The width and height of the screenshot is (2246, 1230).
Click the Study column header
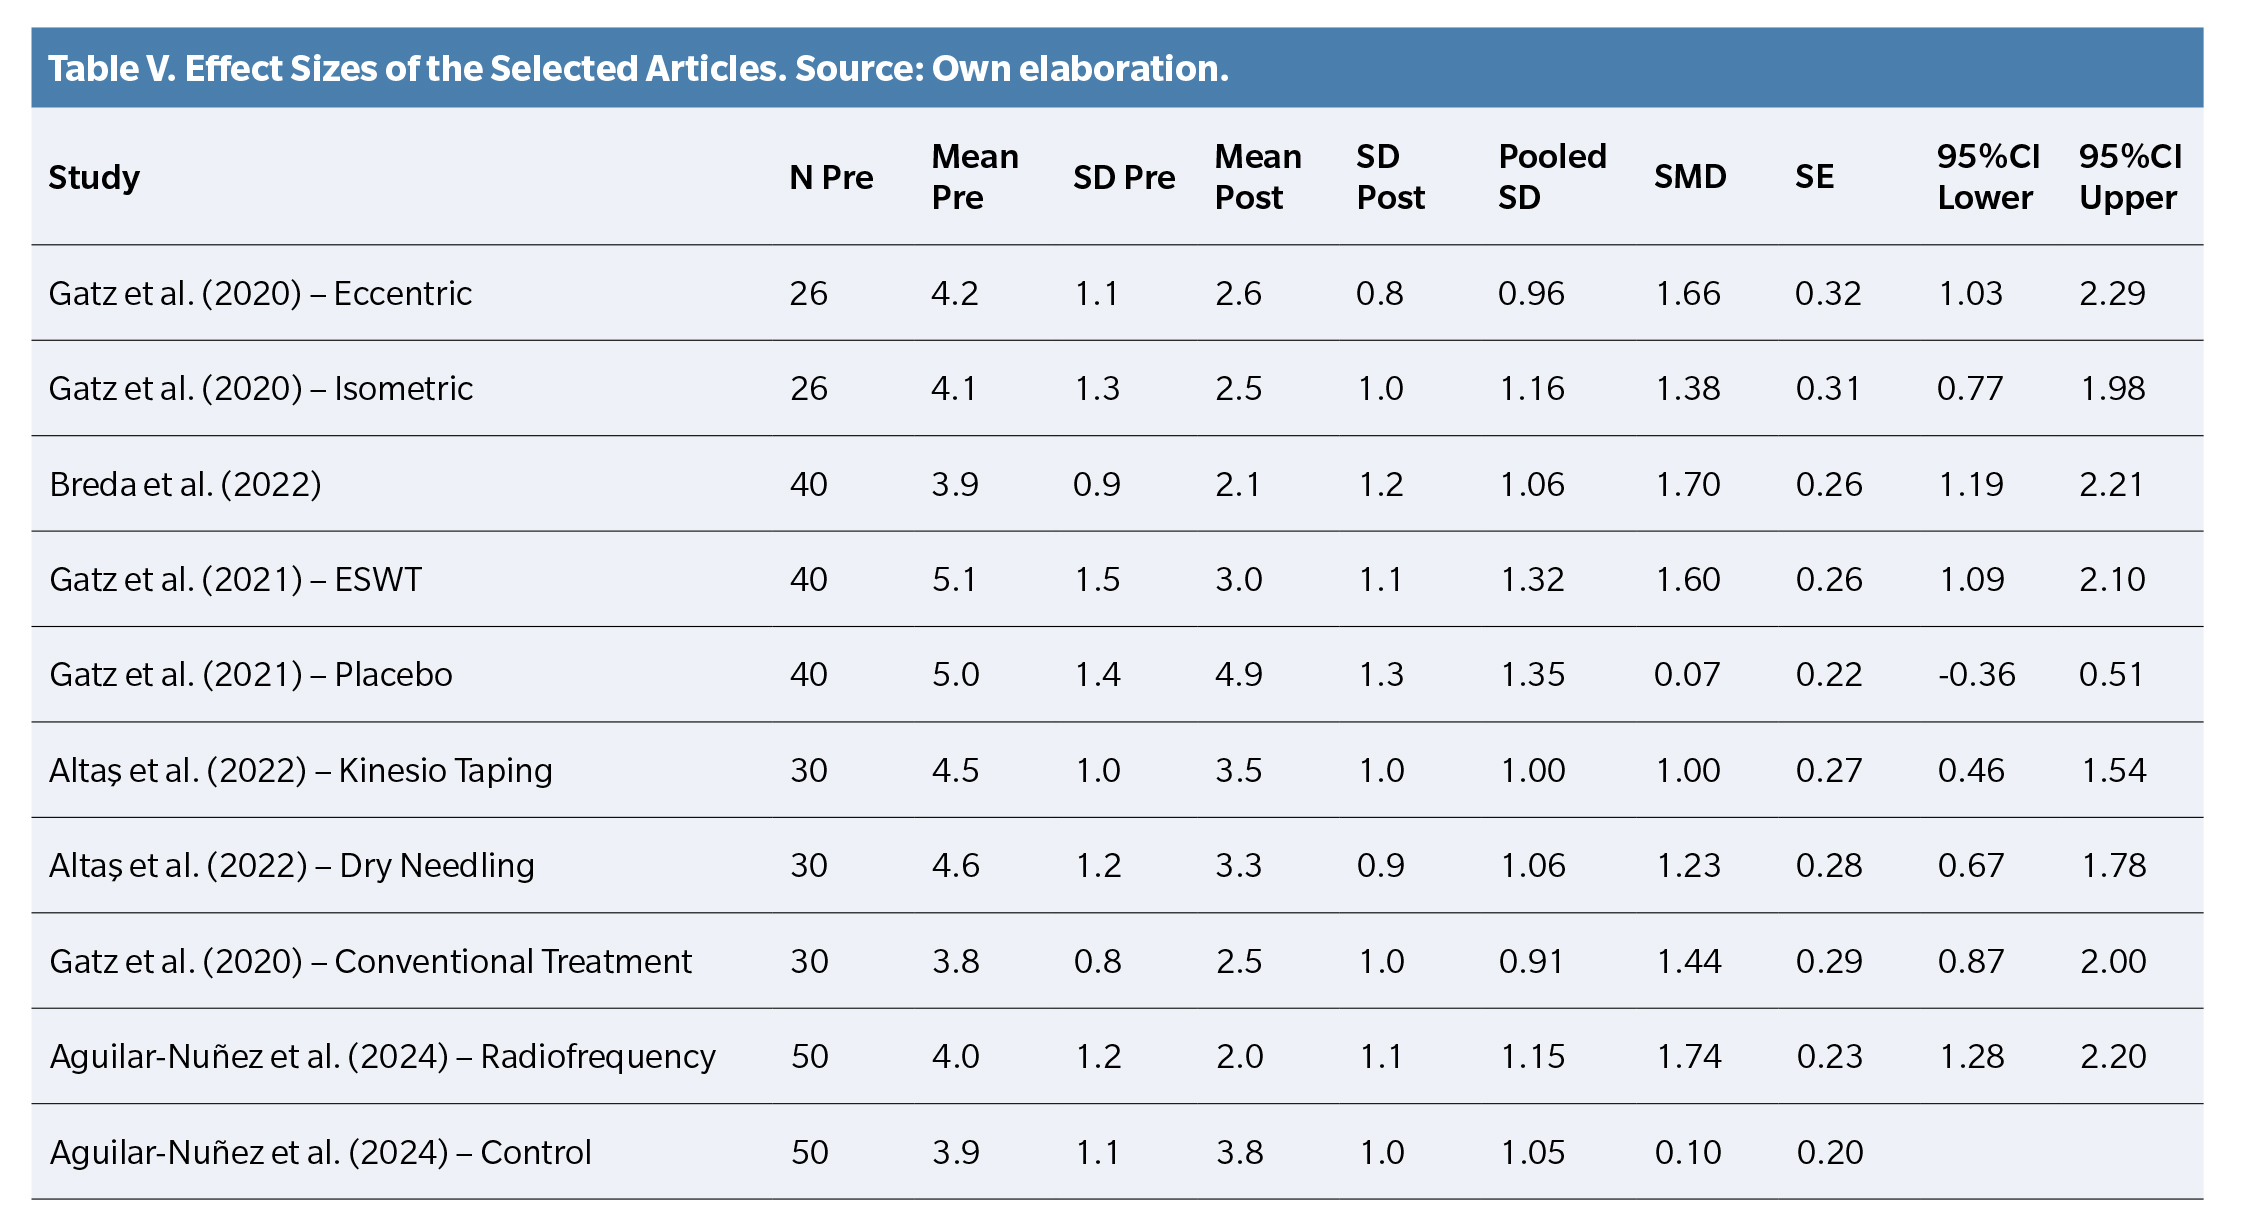coord(94,177)
